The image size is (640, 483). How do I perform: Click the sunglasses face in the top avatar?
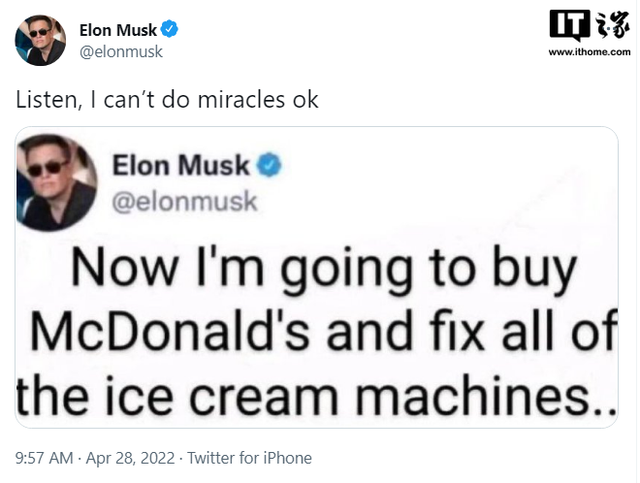(x=40, y=35)
